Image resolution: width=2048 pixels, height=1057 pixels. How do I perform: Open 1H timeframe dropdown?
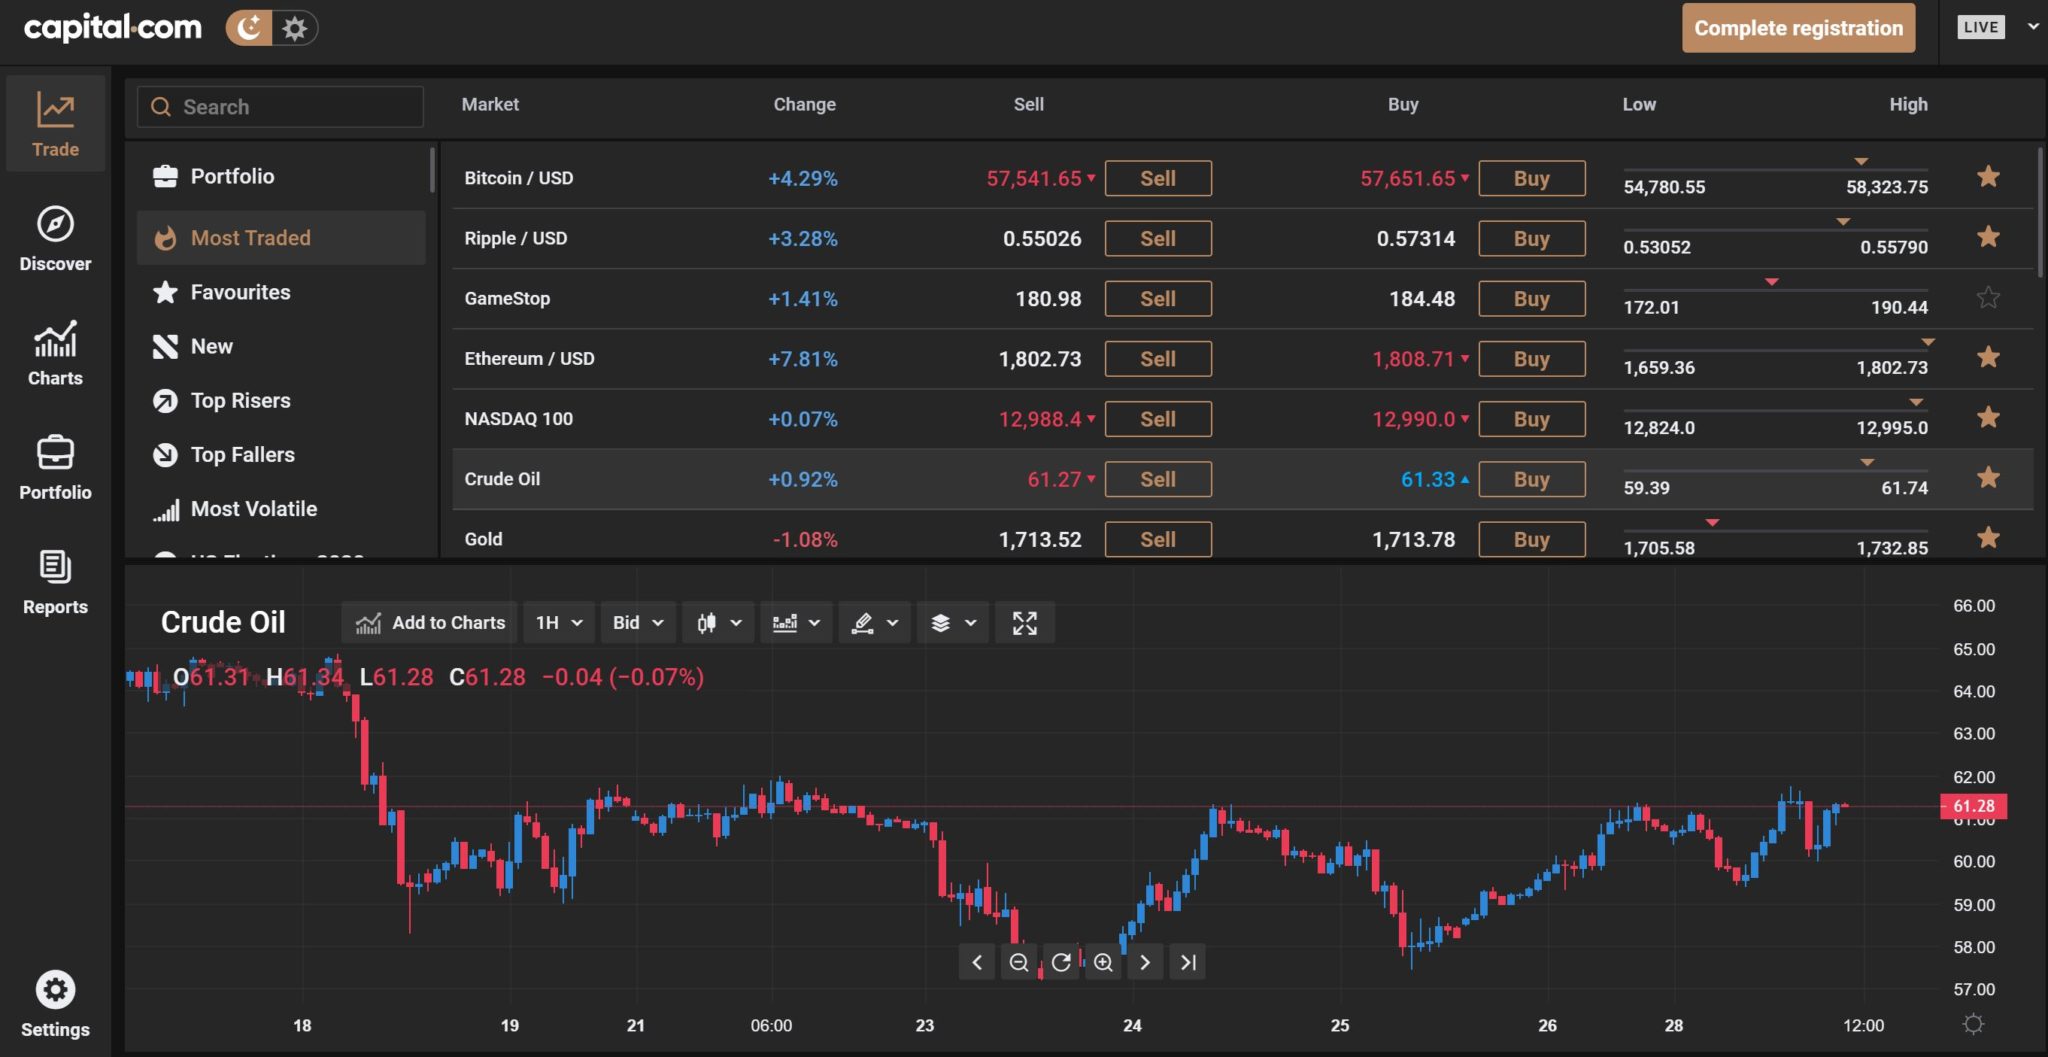(x=559, y=623)
